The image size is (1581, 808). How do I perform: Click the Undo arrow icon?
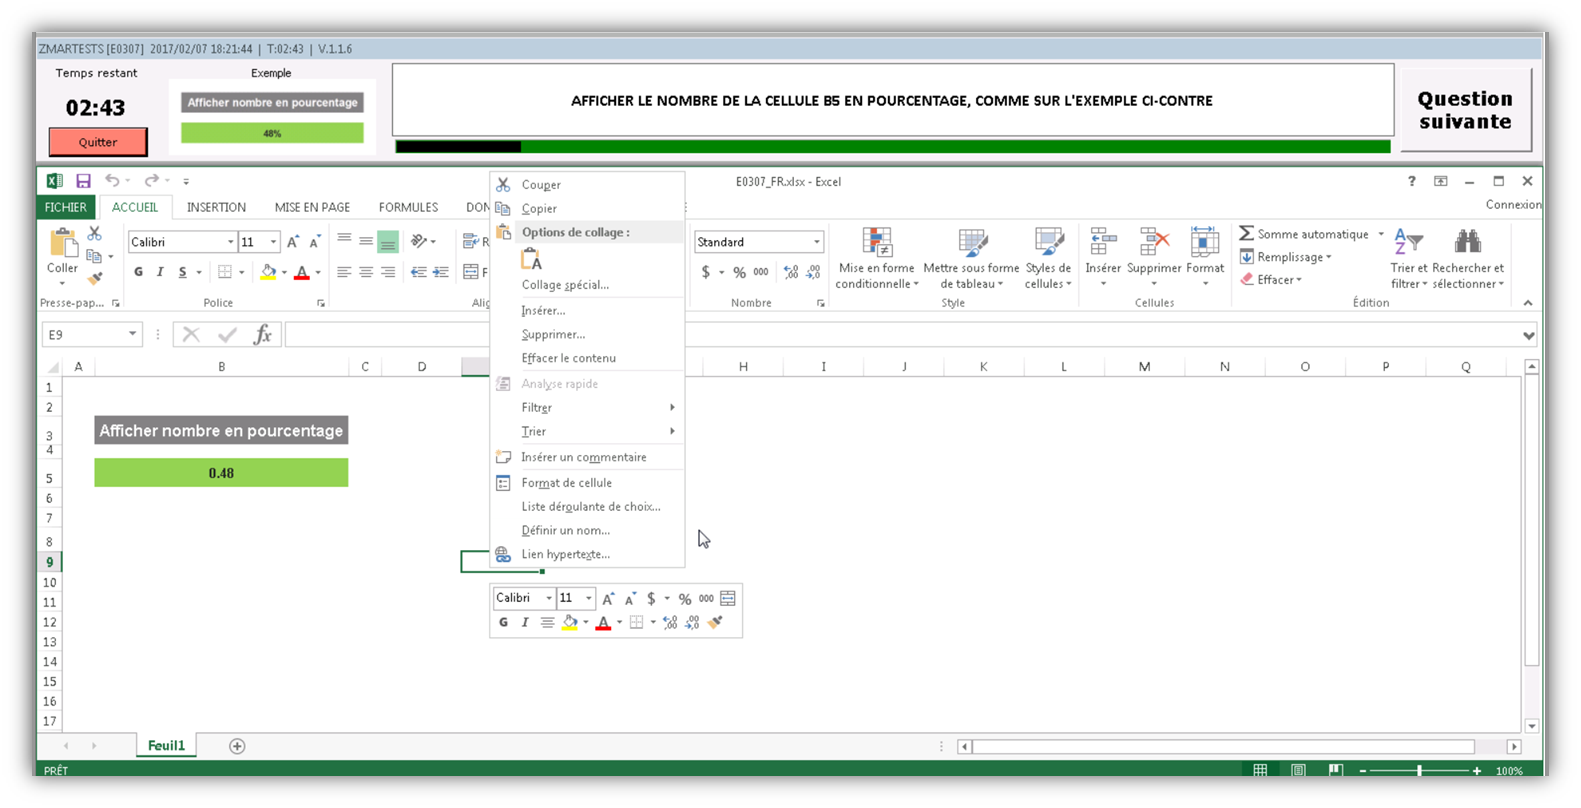[113, 181]
